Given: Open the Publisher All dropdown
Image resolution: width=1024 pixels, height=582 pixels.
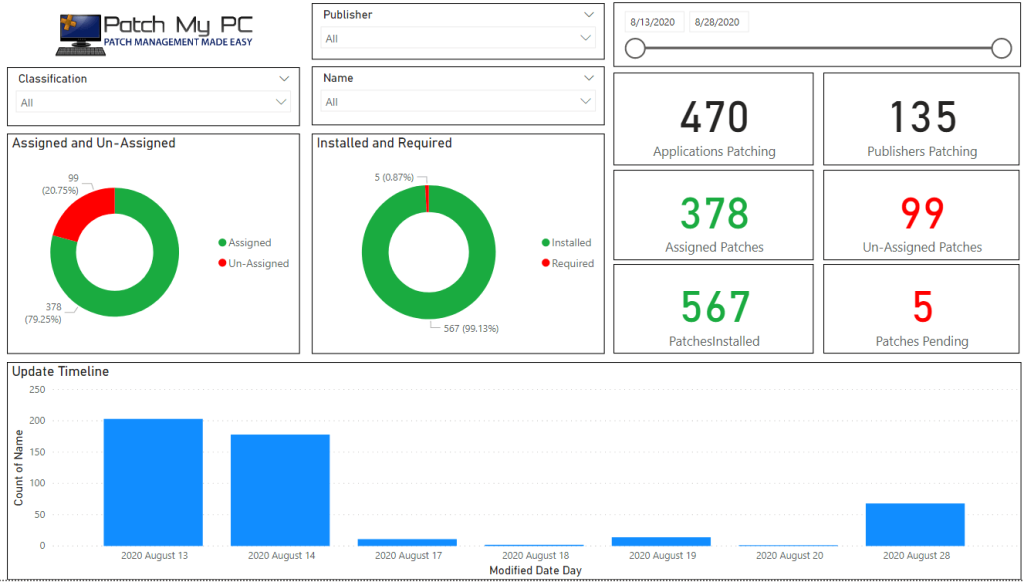Looking at the screenshot, I should tap(458, 39).
